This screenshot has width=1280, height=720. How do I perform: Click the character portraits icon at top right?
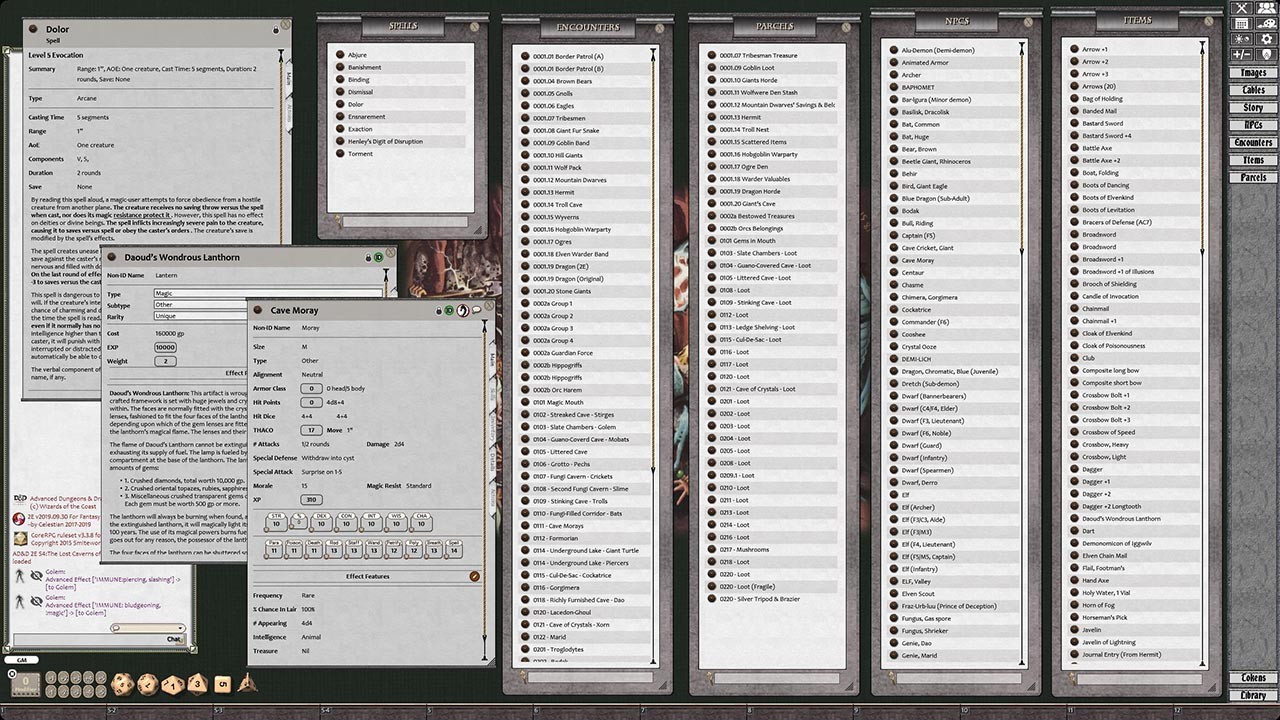pos(1266,9)
